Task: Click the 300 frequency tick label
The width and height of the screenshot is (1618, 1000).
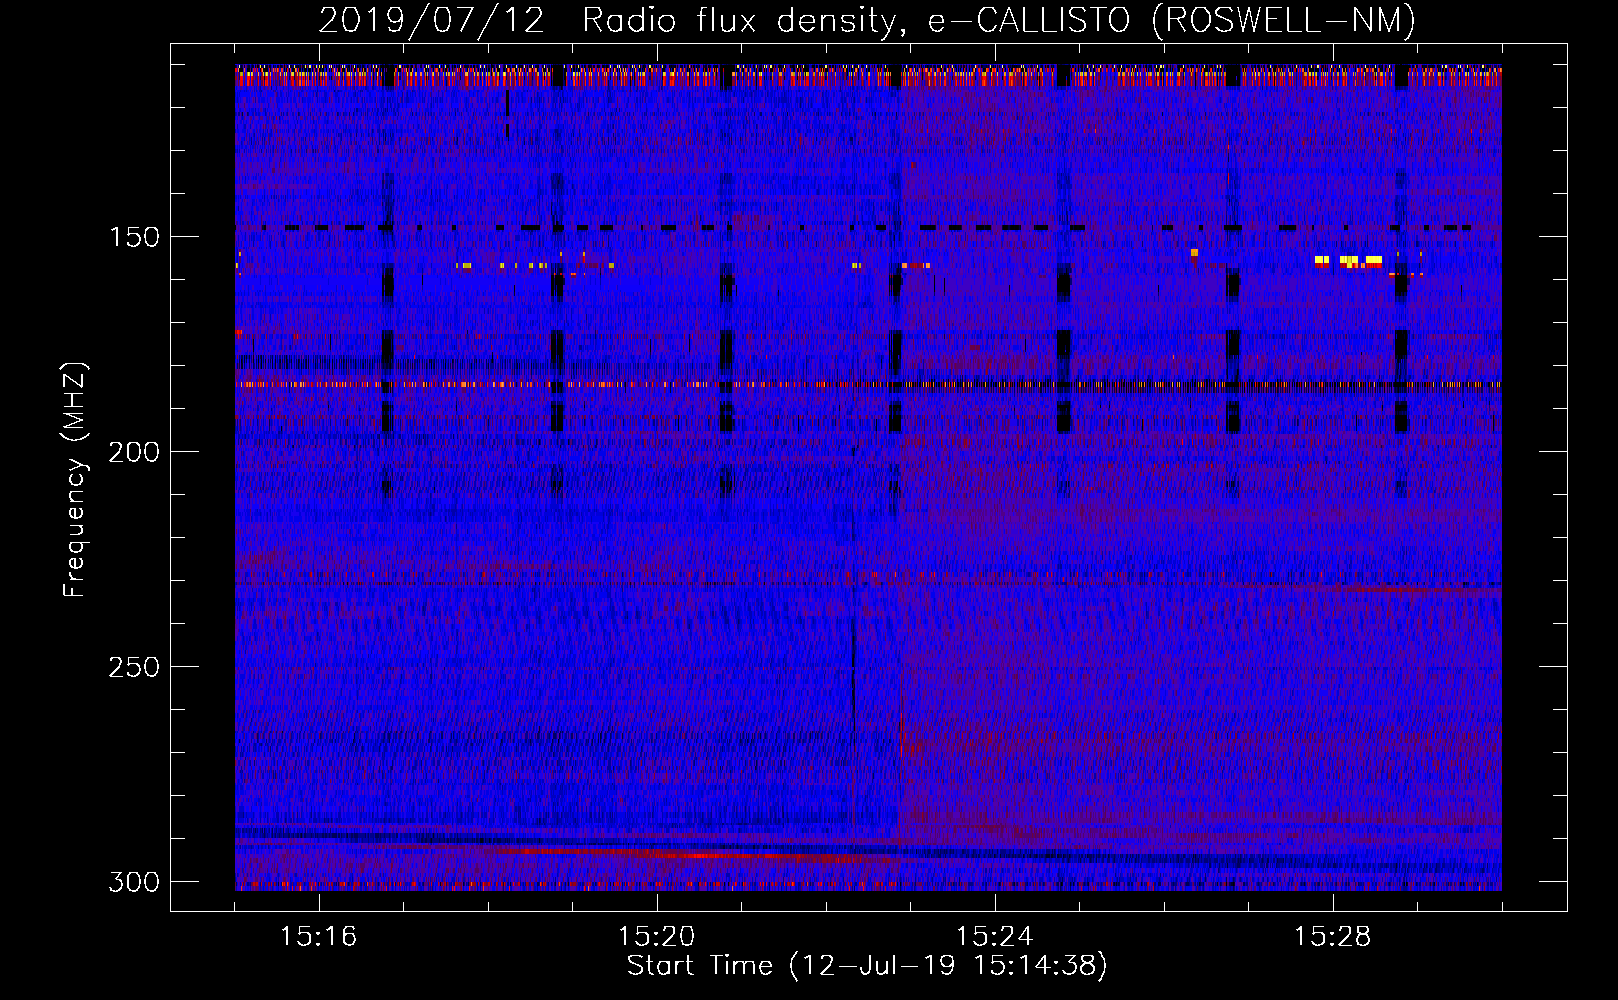Action: click(133, 882)
